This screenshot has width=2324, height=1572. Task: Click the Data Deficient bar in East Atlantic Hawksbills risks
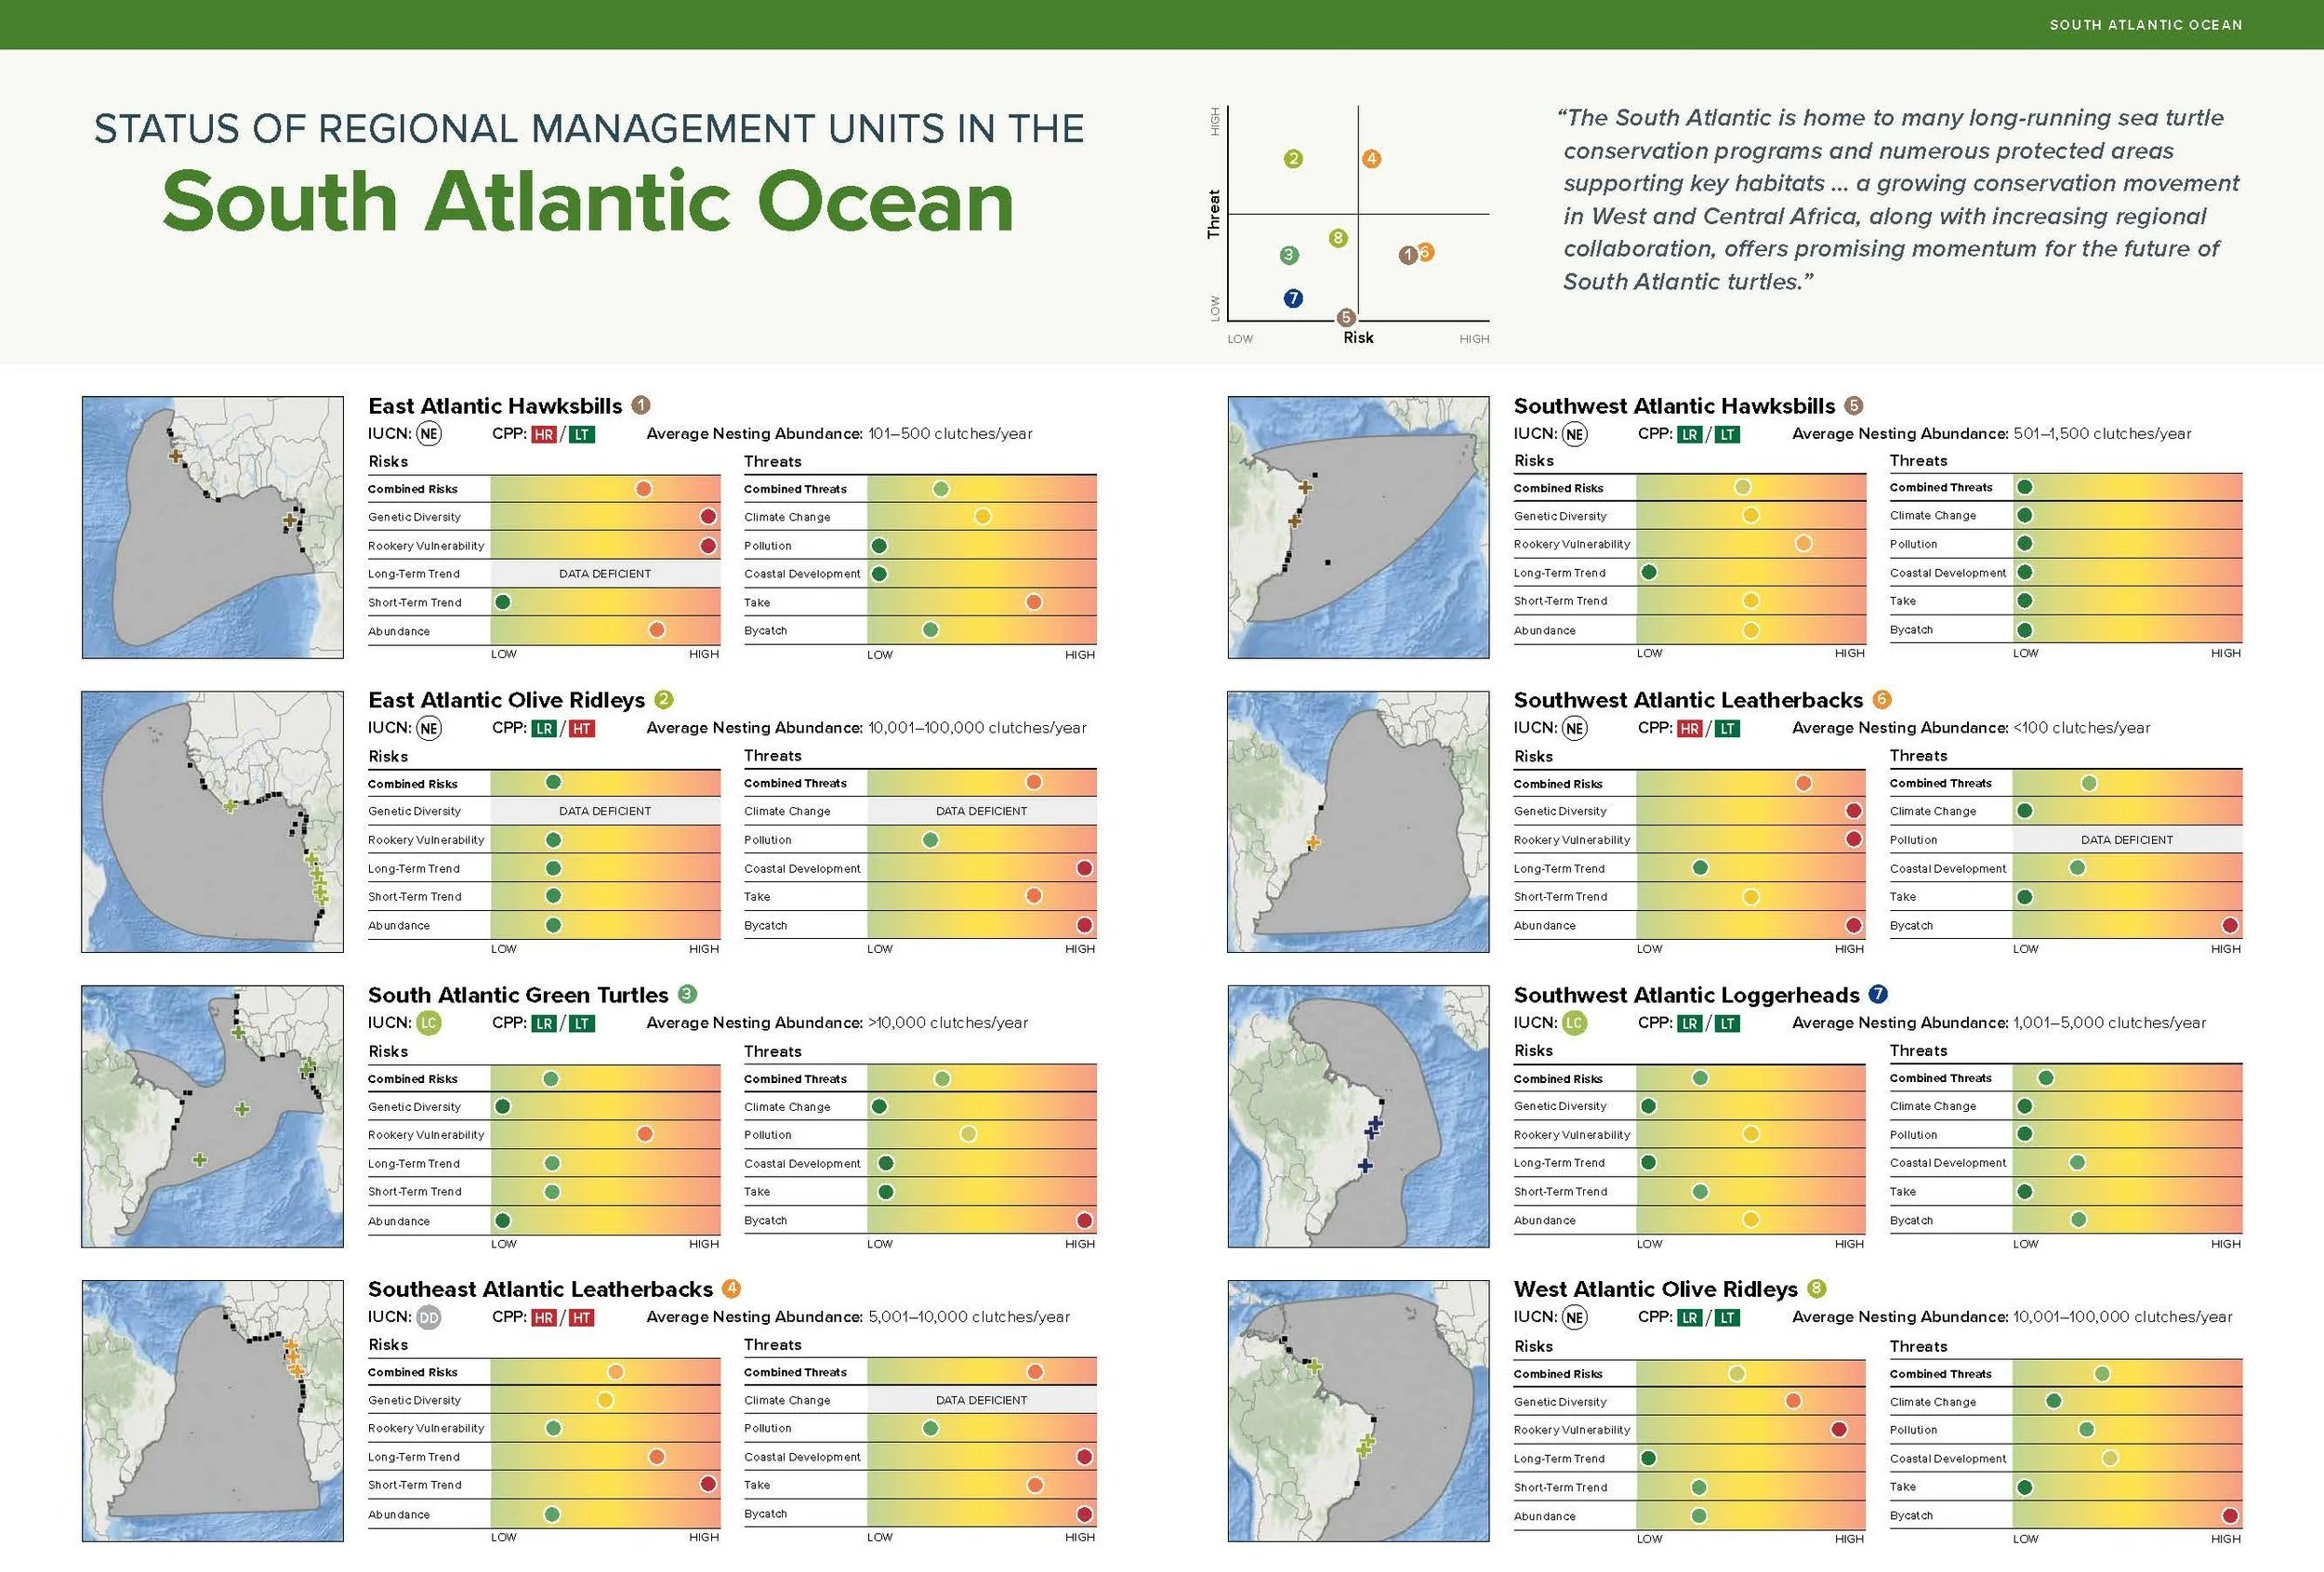[x=605, y=574]
